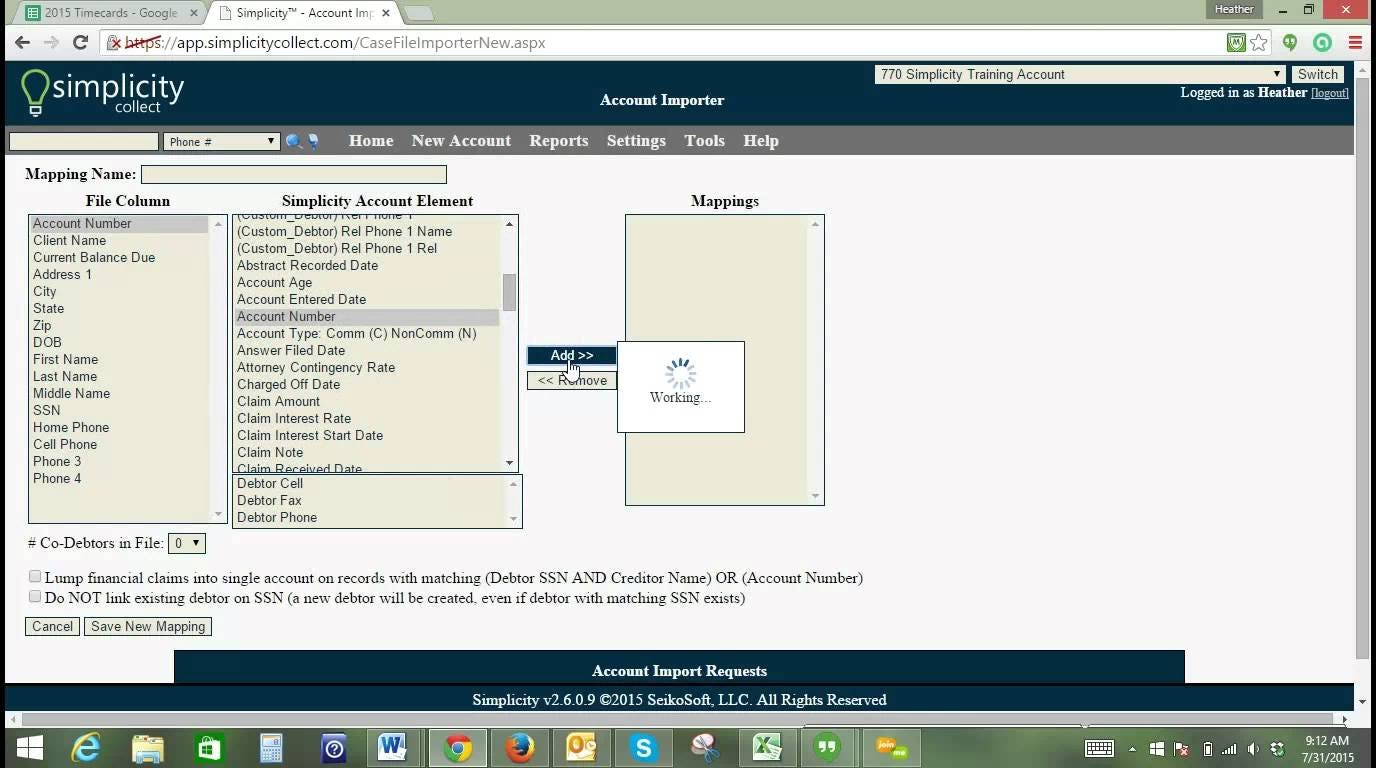
Task: Click the down arrow of the Debtor phone list
Action: coord(514,518)
